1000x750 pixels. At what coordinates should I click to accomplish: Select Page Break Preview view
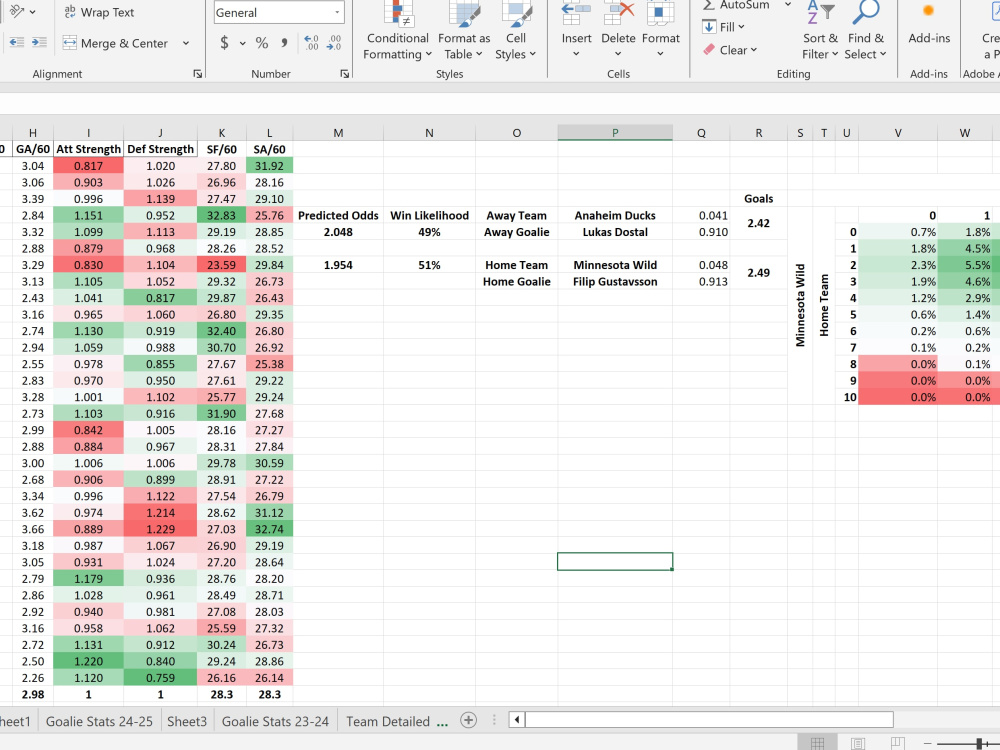(897, 743)
